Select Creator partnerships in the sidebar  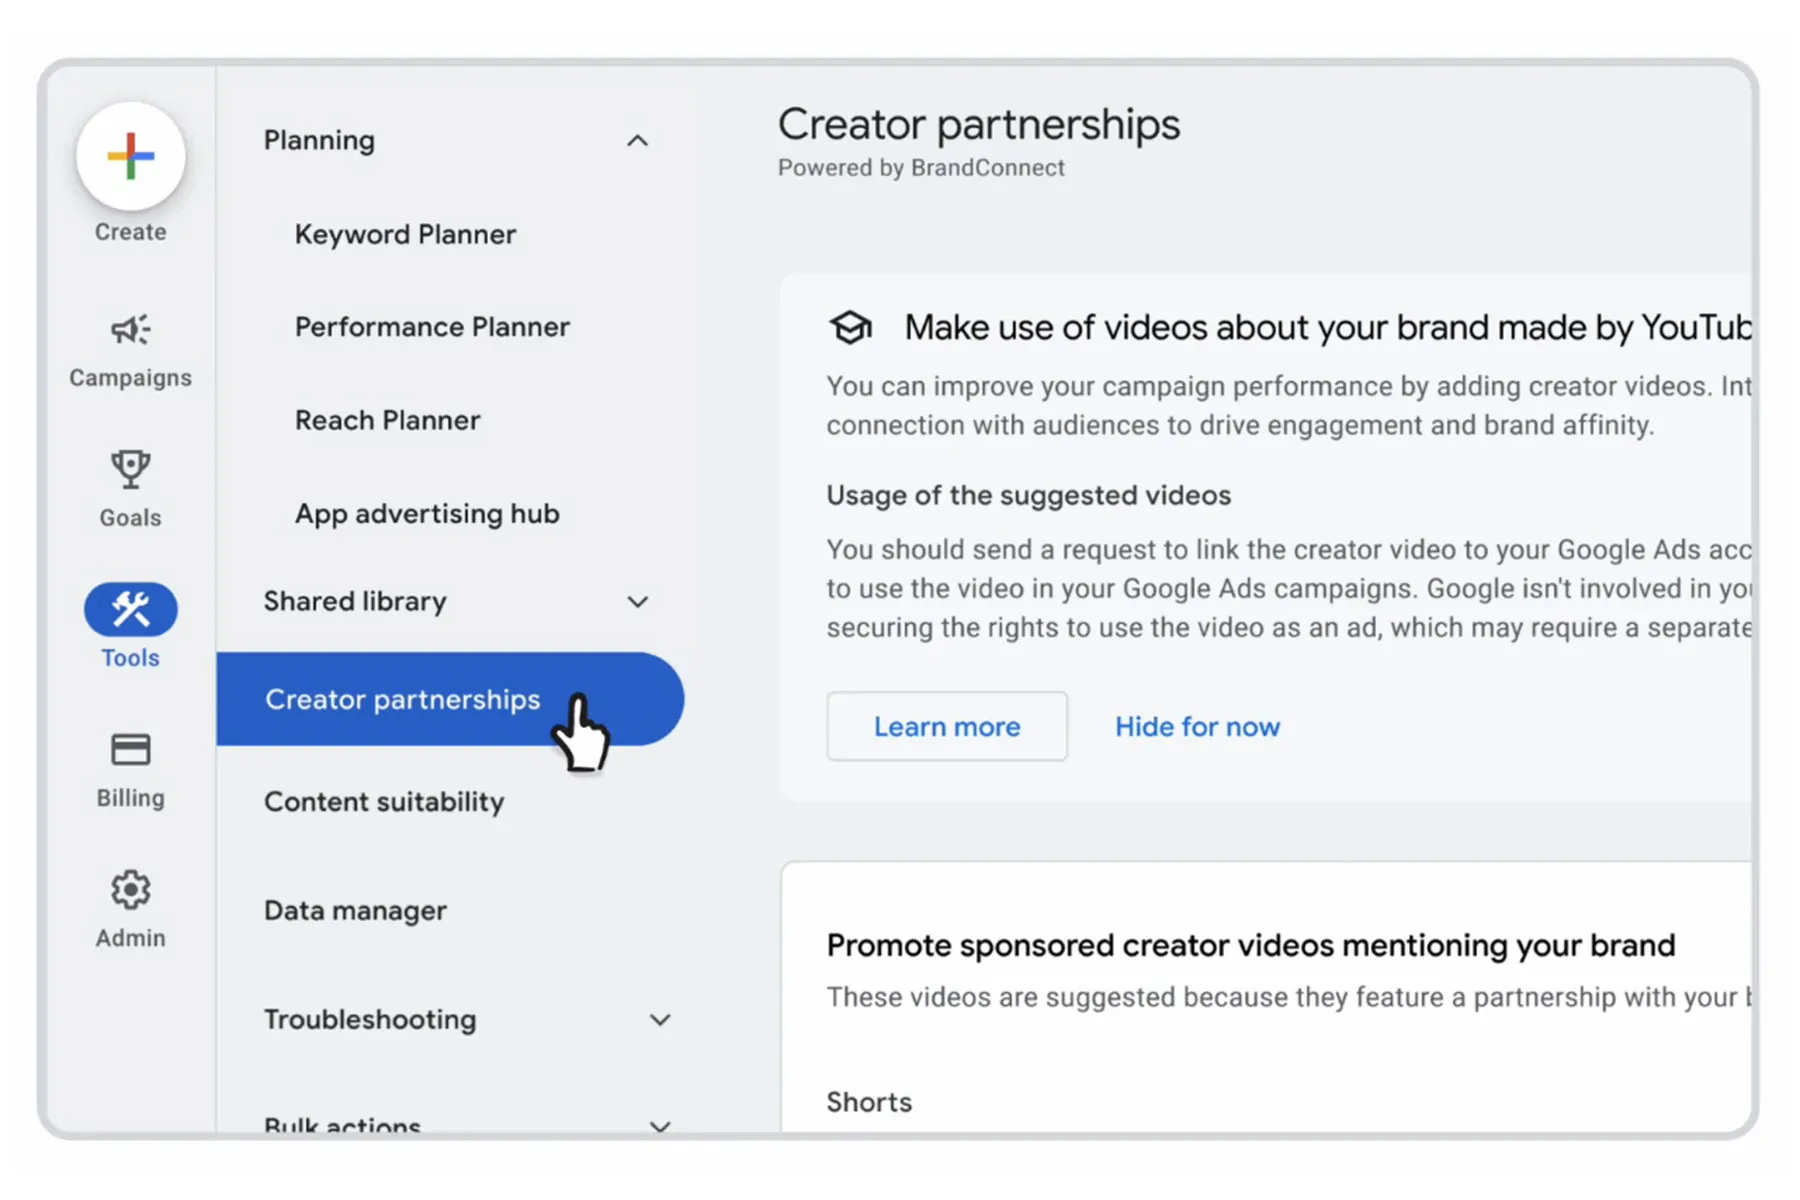click(x=402, y=699)
